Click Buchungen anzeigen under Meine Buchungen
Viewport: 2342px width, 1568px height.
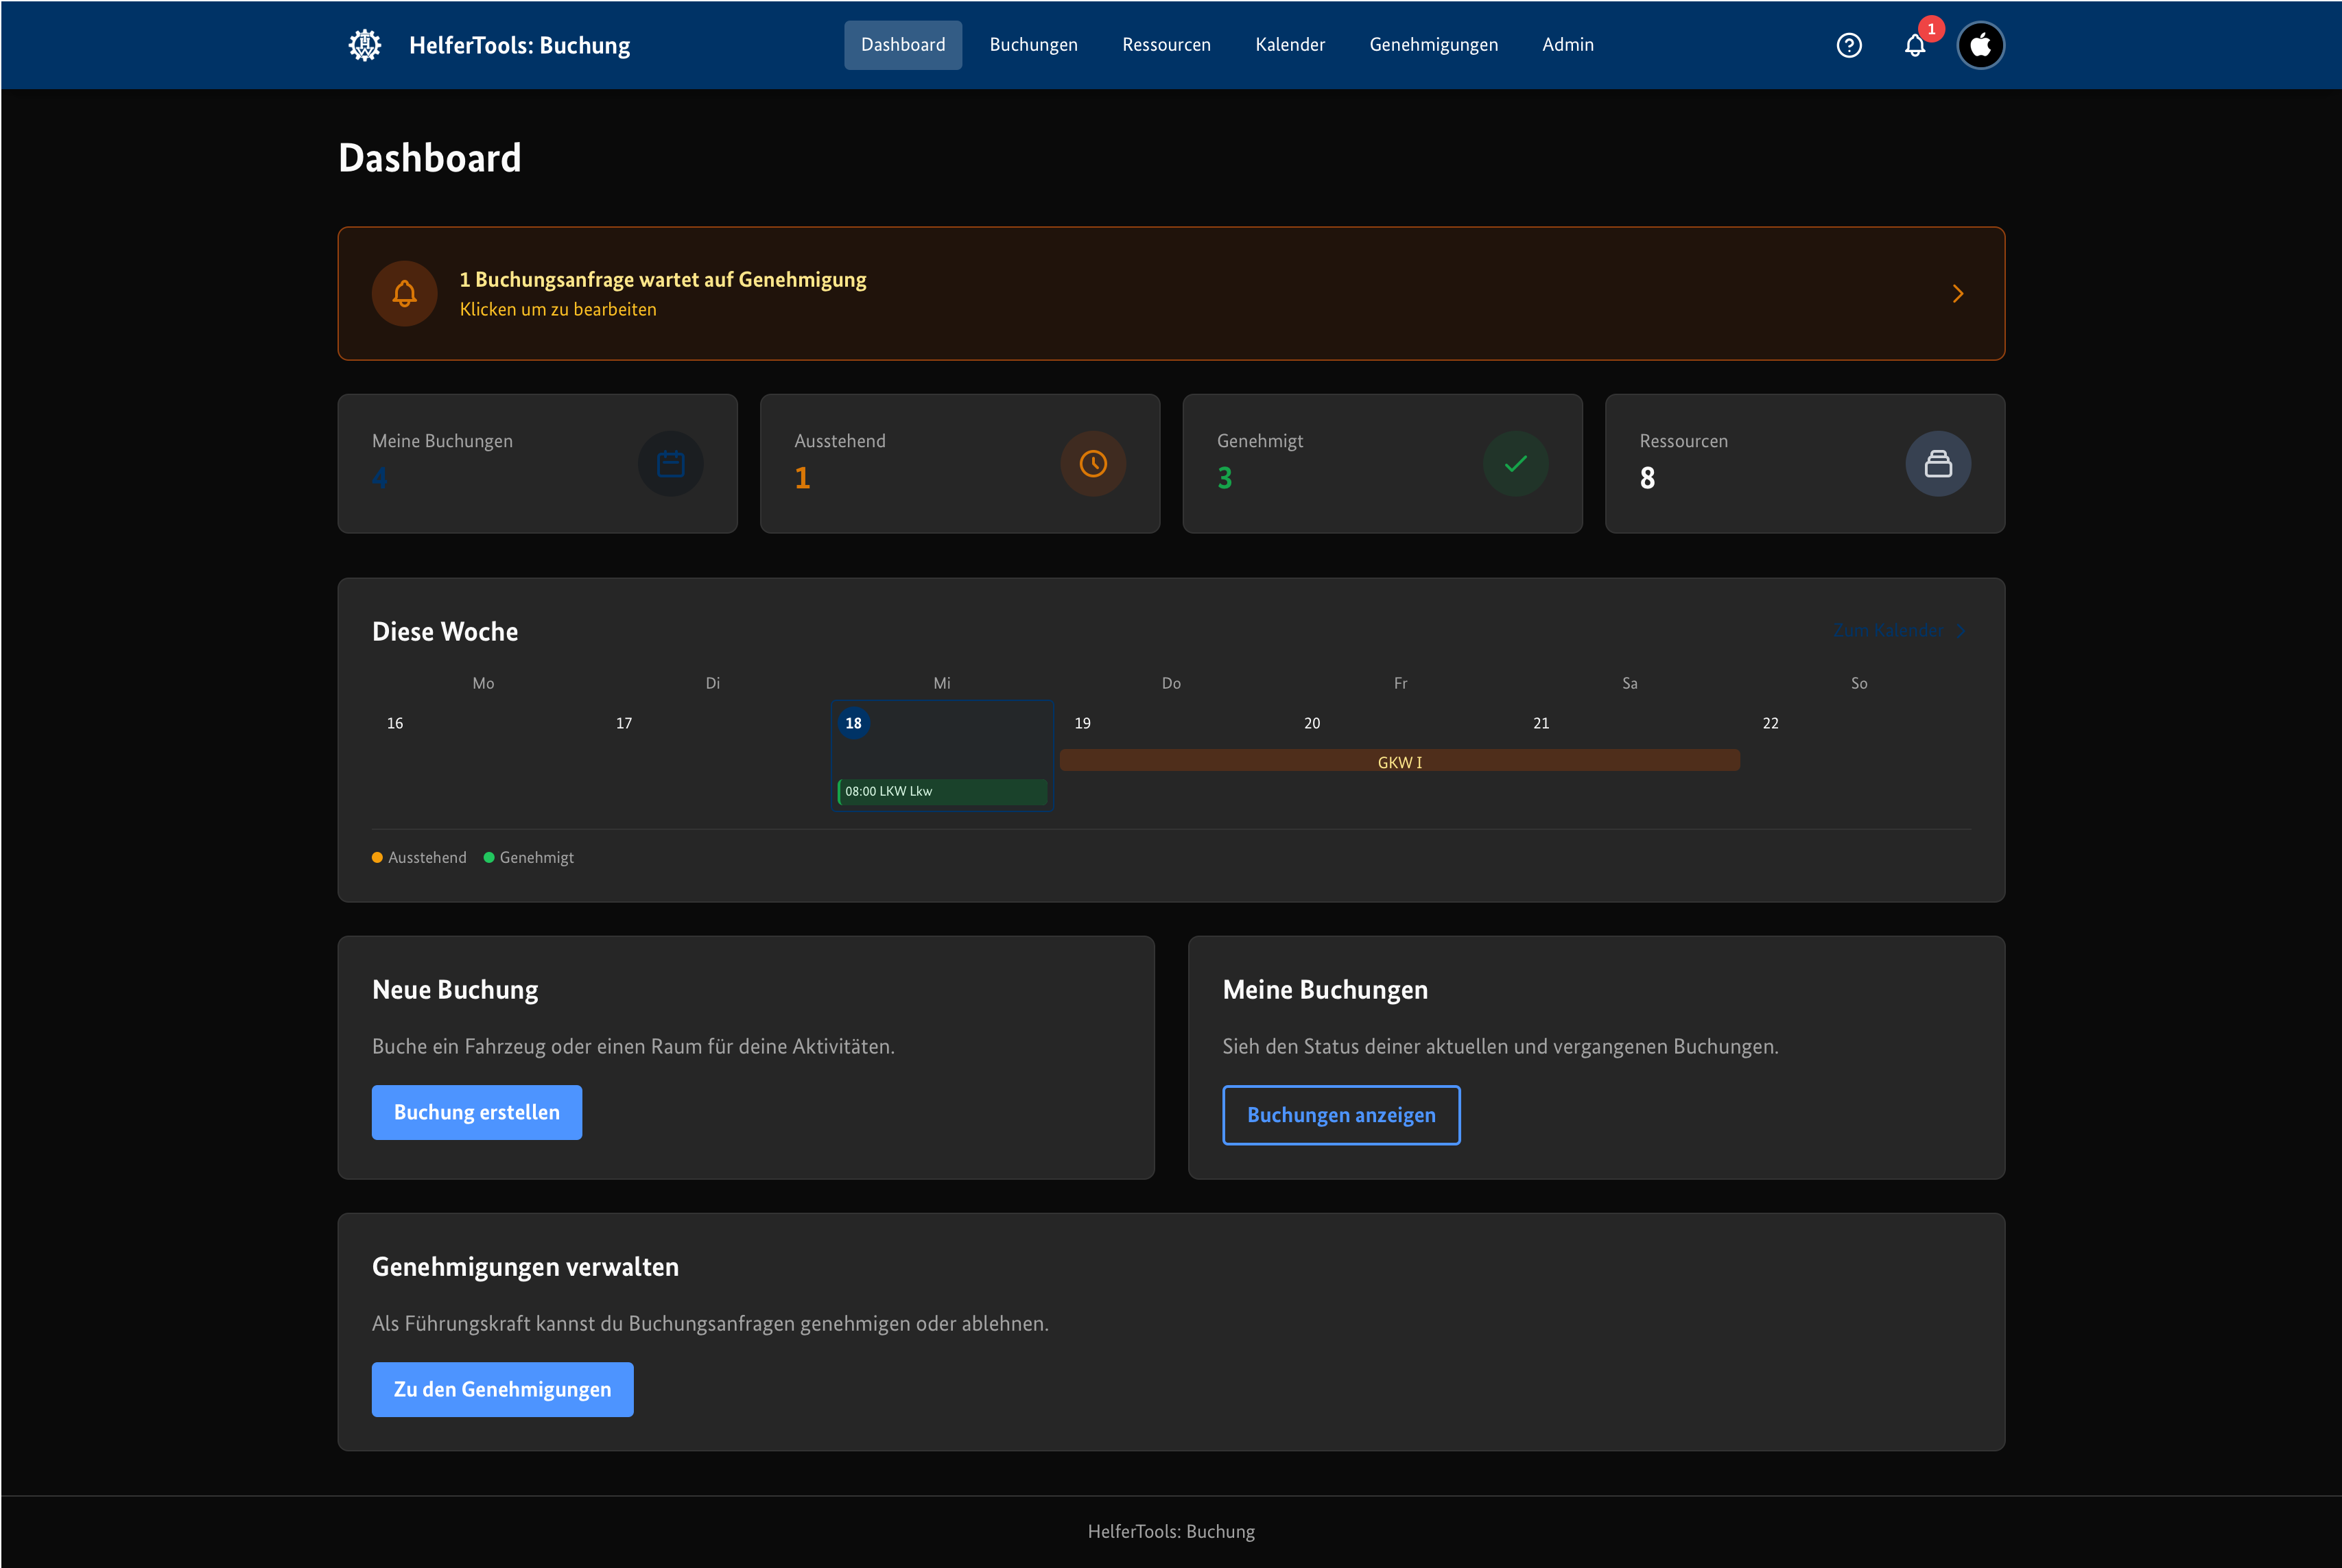(1341, 1115)
